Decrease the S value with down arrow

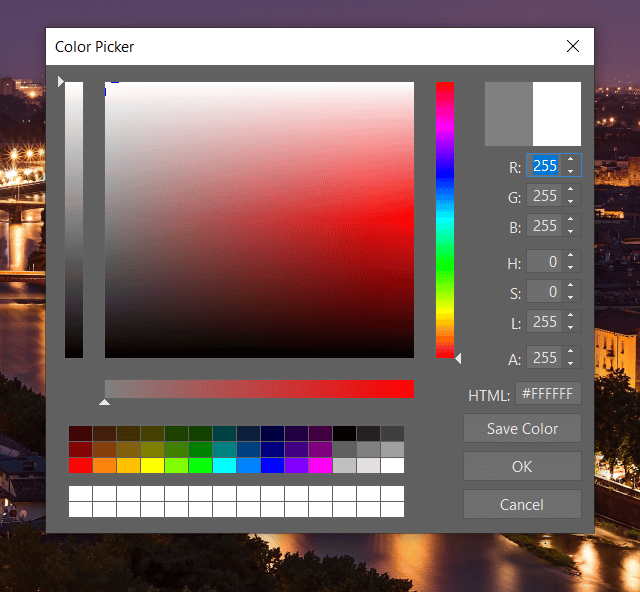[571, 297]
